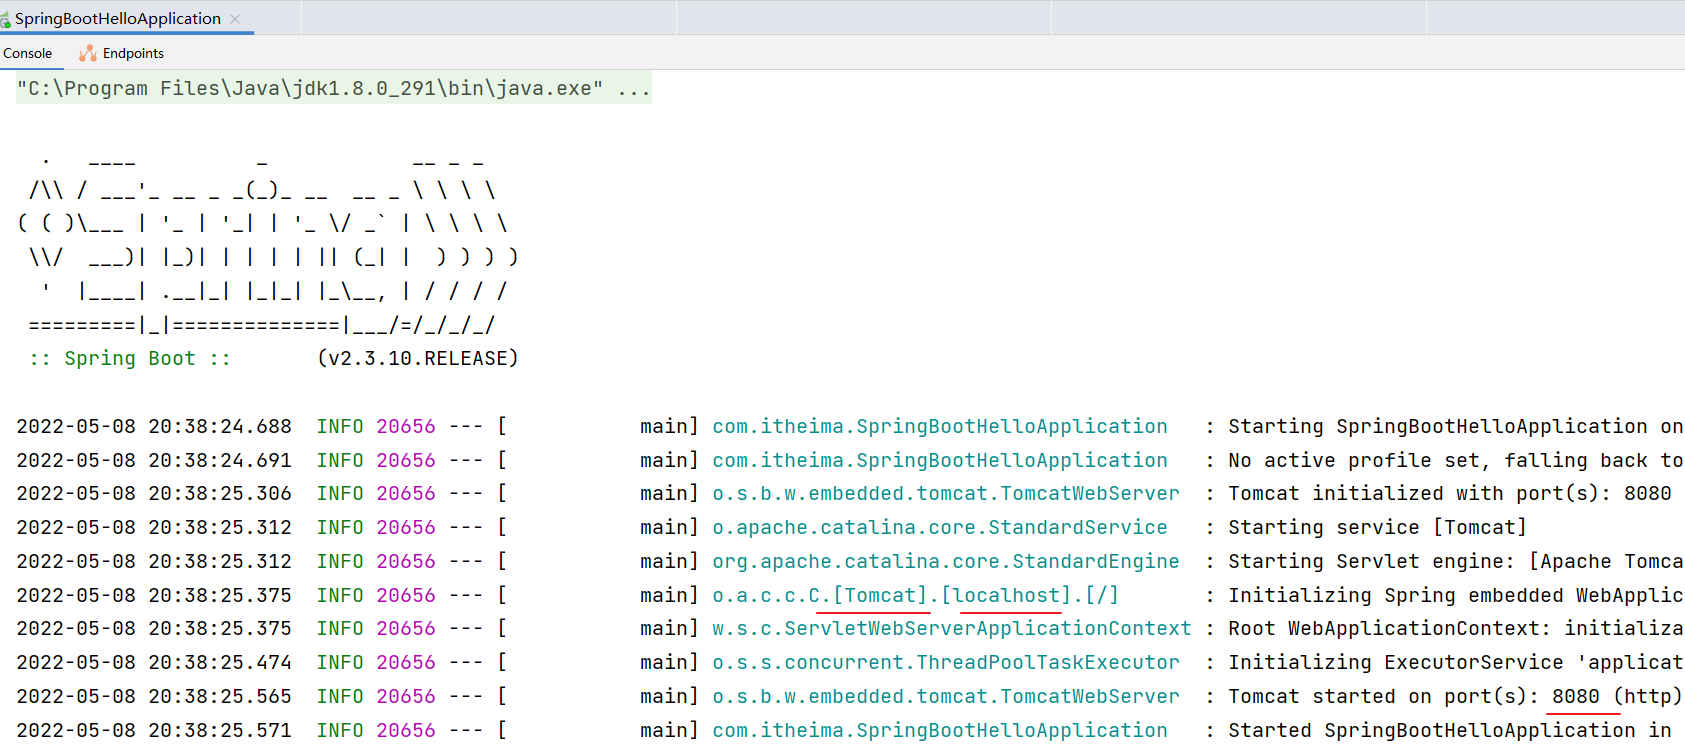Screen dimensions: 1685x744
Task: Click timestamp 20:38:24.691 in the log
Action: 220,460
